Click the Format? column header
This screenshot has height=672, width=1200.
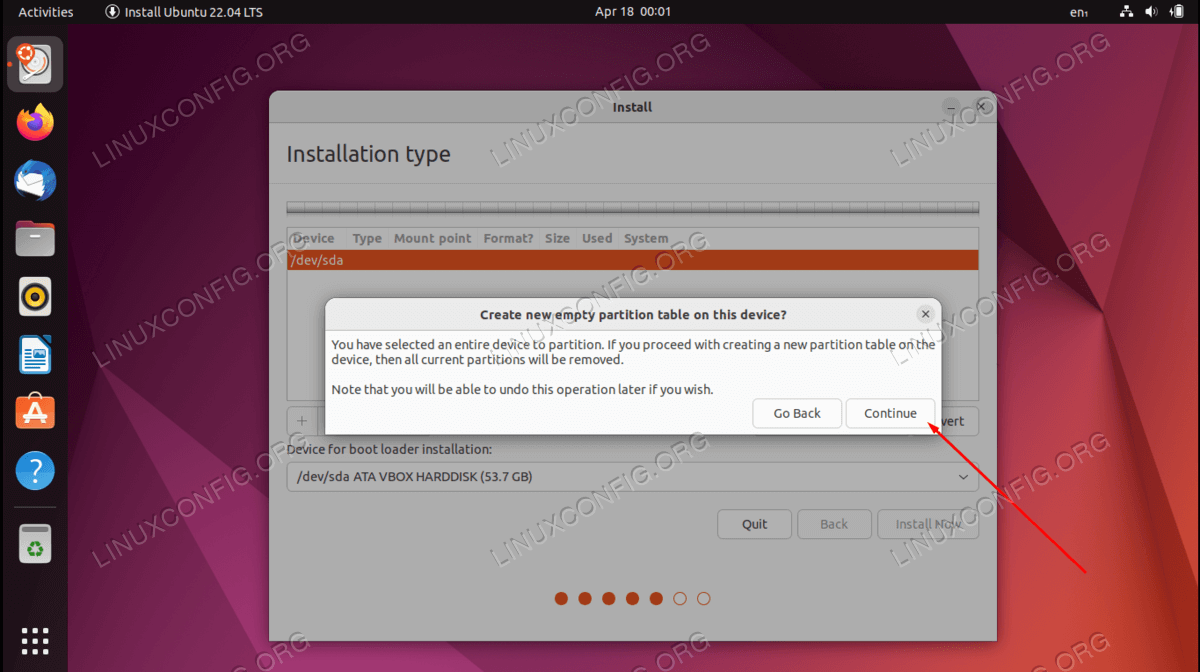508,239
